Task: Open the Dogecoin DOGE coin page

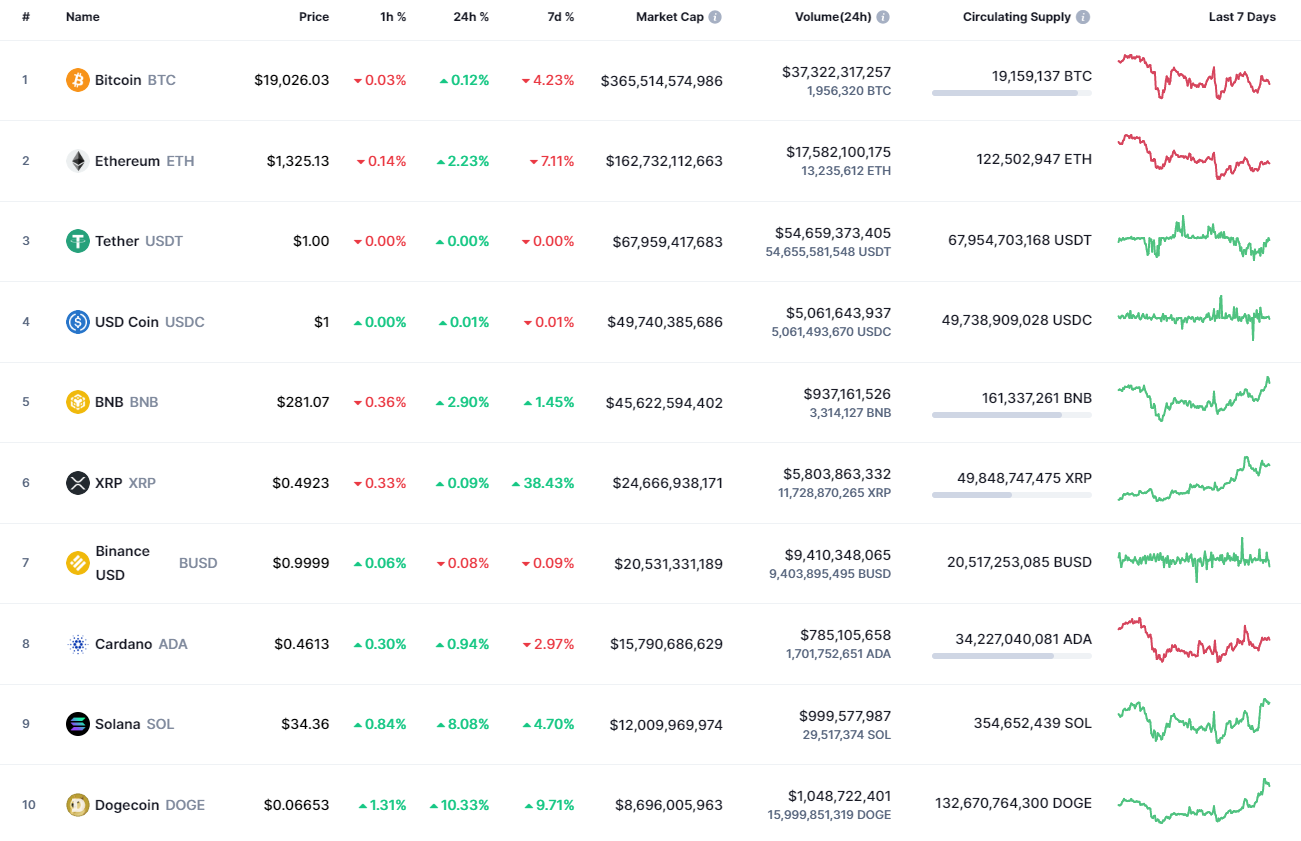Action: tap(136, 805)
